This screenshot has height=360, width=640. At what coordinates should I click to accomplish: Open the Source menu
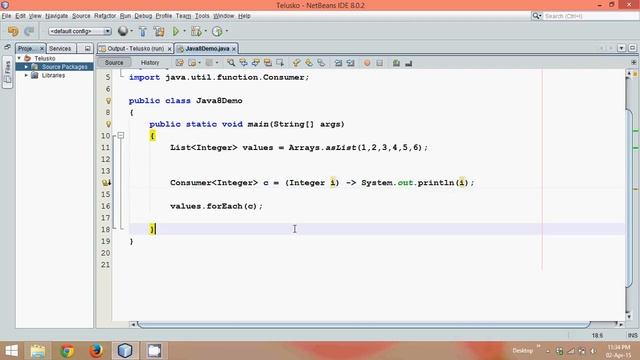click(x=81, y=16)
